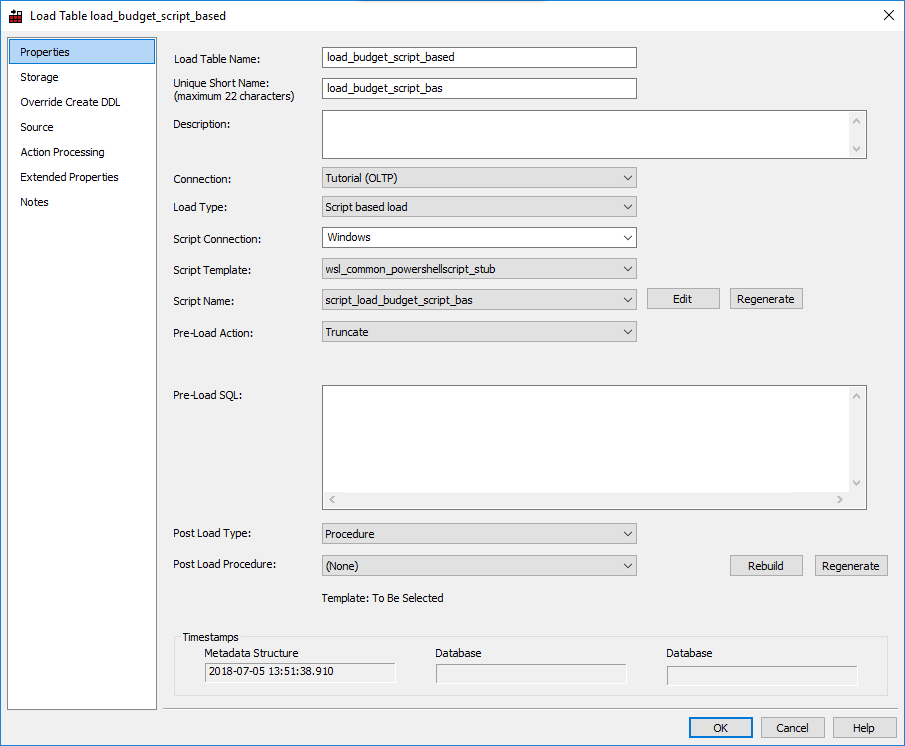This screenshot has width=905, height=746.
Task: Go to Action Processing page
Action: tap(62, 152)
